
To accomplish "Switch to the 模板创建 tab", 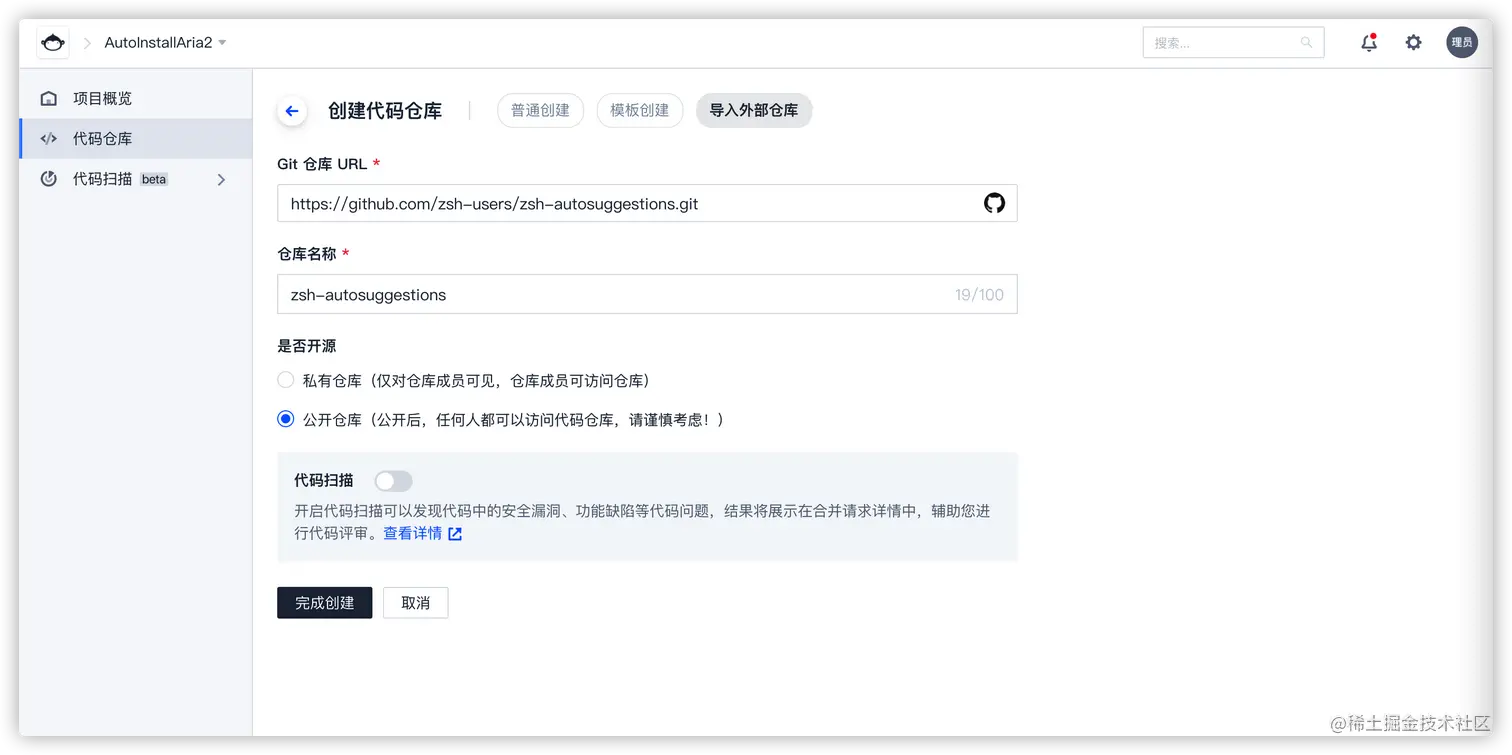I will pos(639,110).
